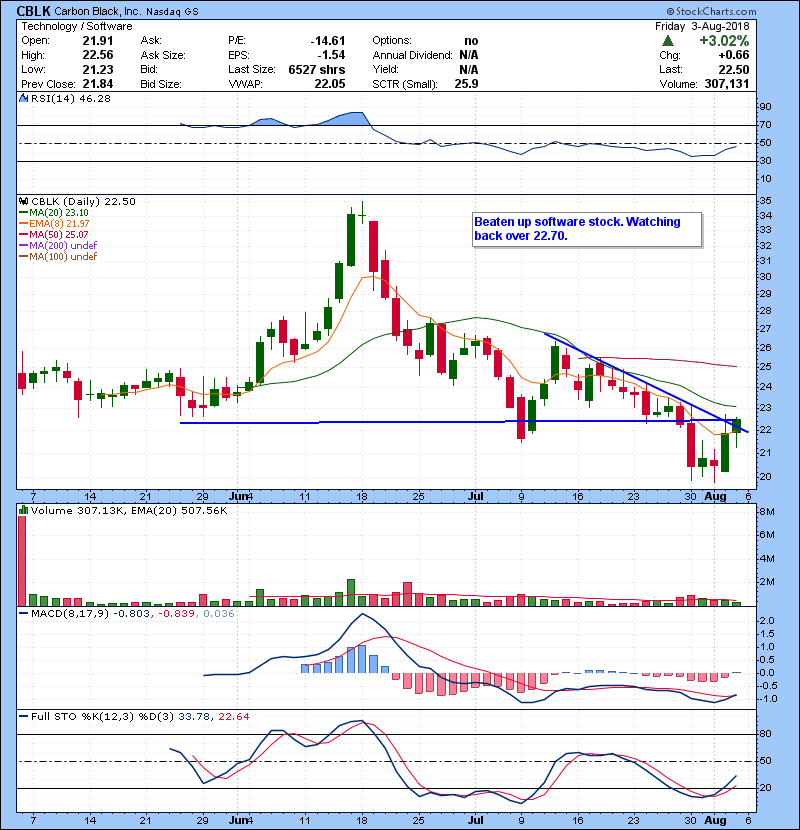
Task: Click the 8M volume axis label
Action: click(767, 512)
